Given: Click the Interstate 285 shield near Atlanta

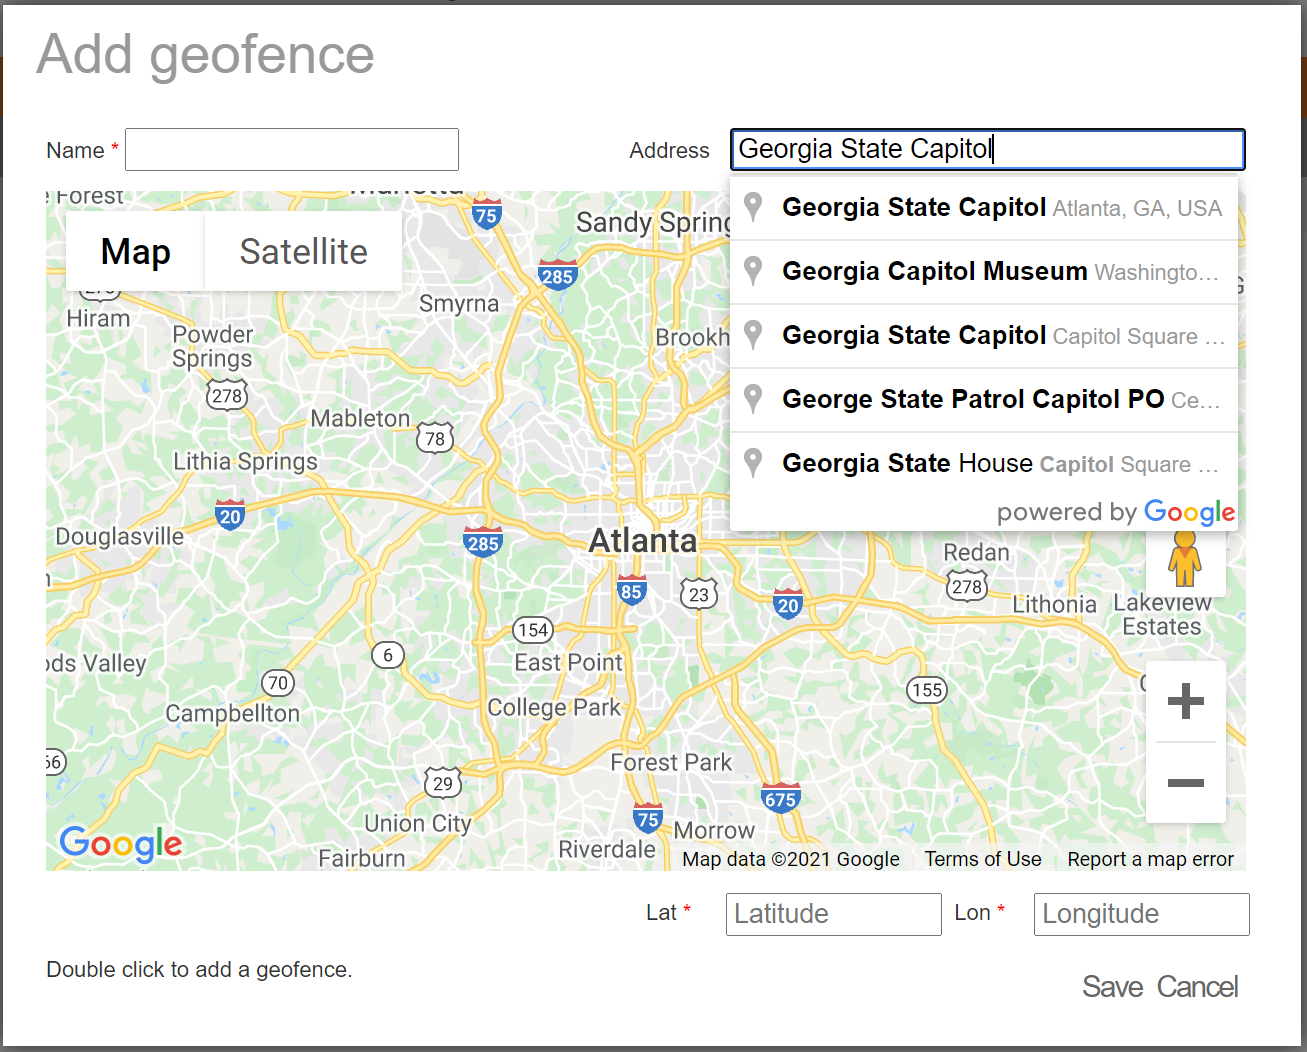Looking at the screenshot, I should [x=483, y=542].
